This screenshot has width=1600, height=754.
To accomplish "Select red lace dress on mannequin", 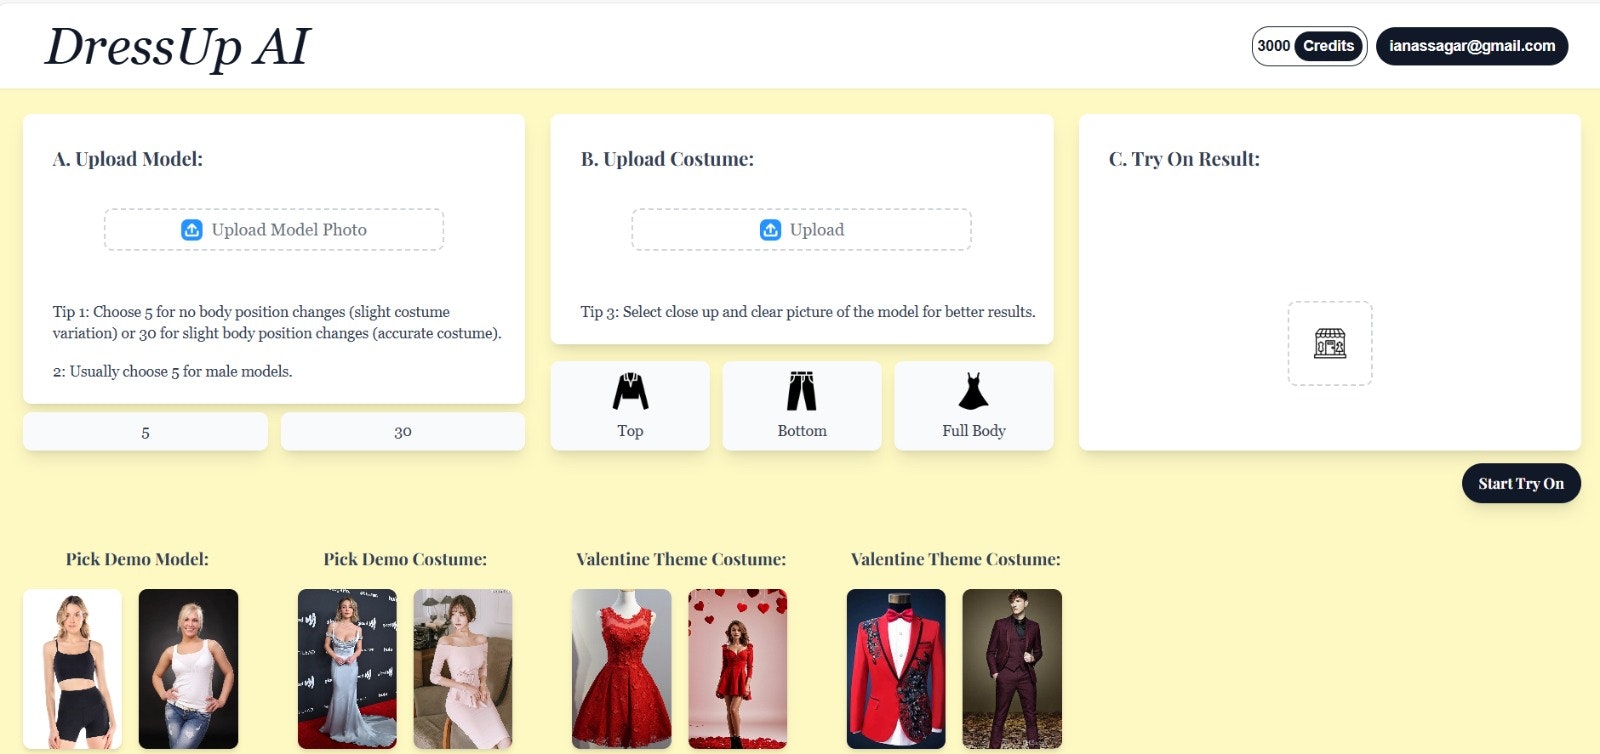I will (622, 669).
